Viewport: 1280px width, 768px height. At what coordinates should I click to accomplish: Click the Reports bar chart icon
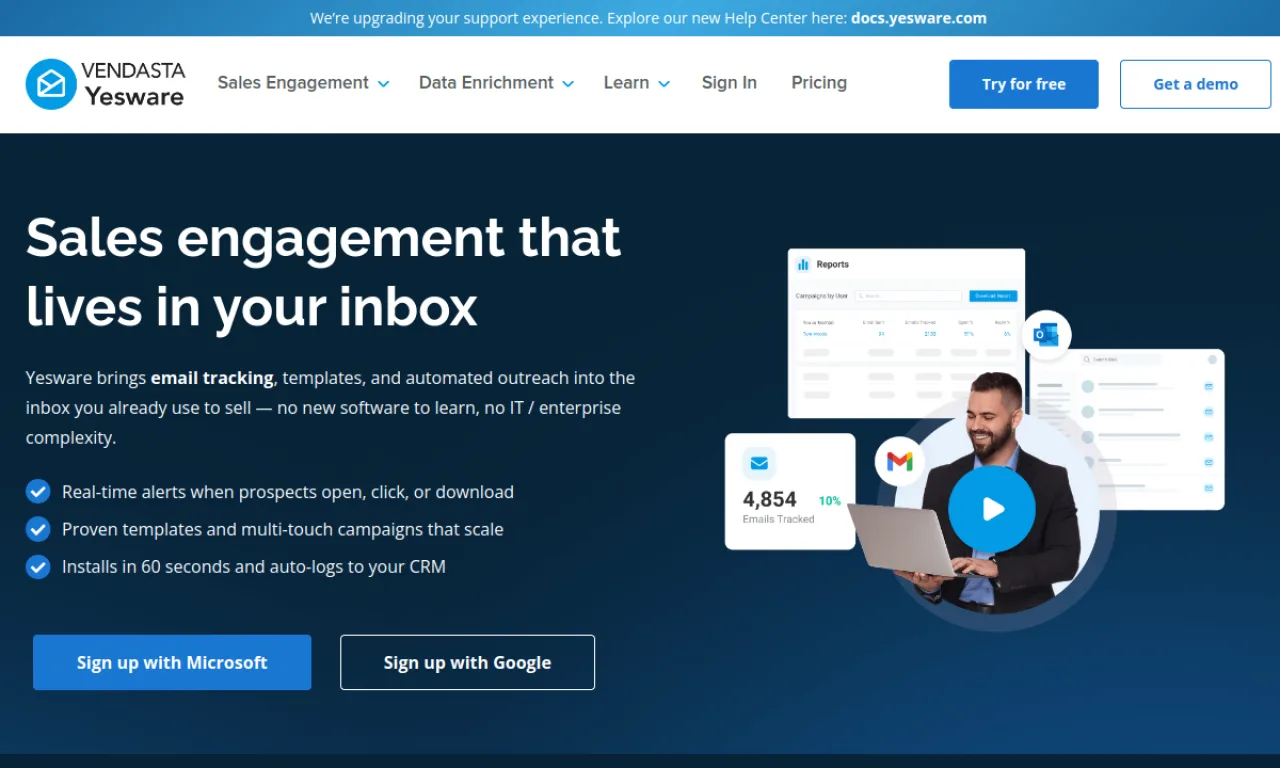(803, 265)
